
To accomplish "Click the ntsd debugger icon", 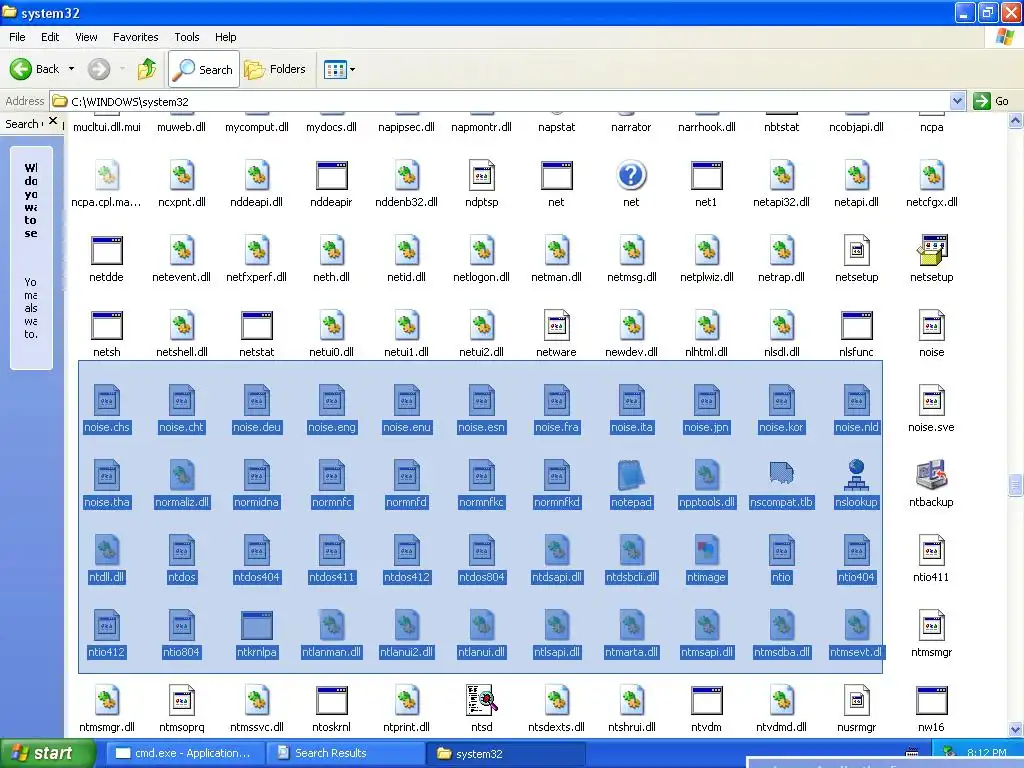I will pos(481,700).
